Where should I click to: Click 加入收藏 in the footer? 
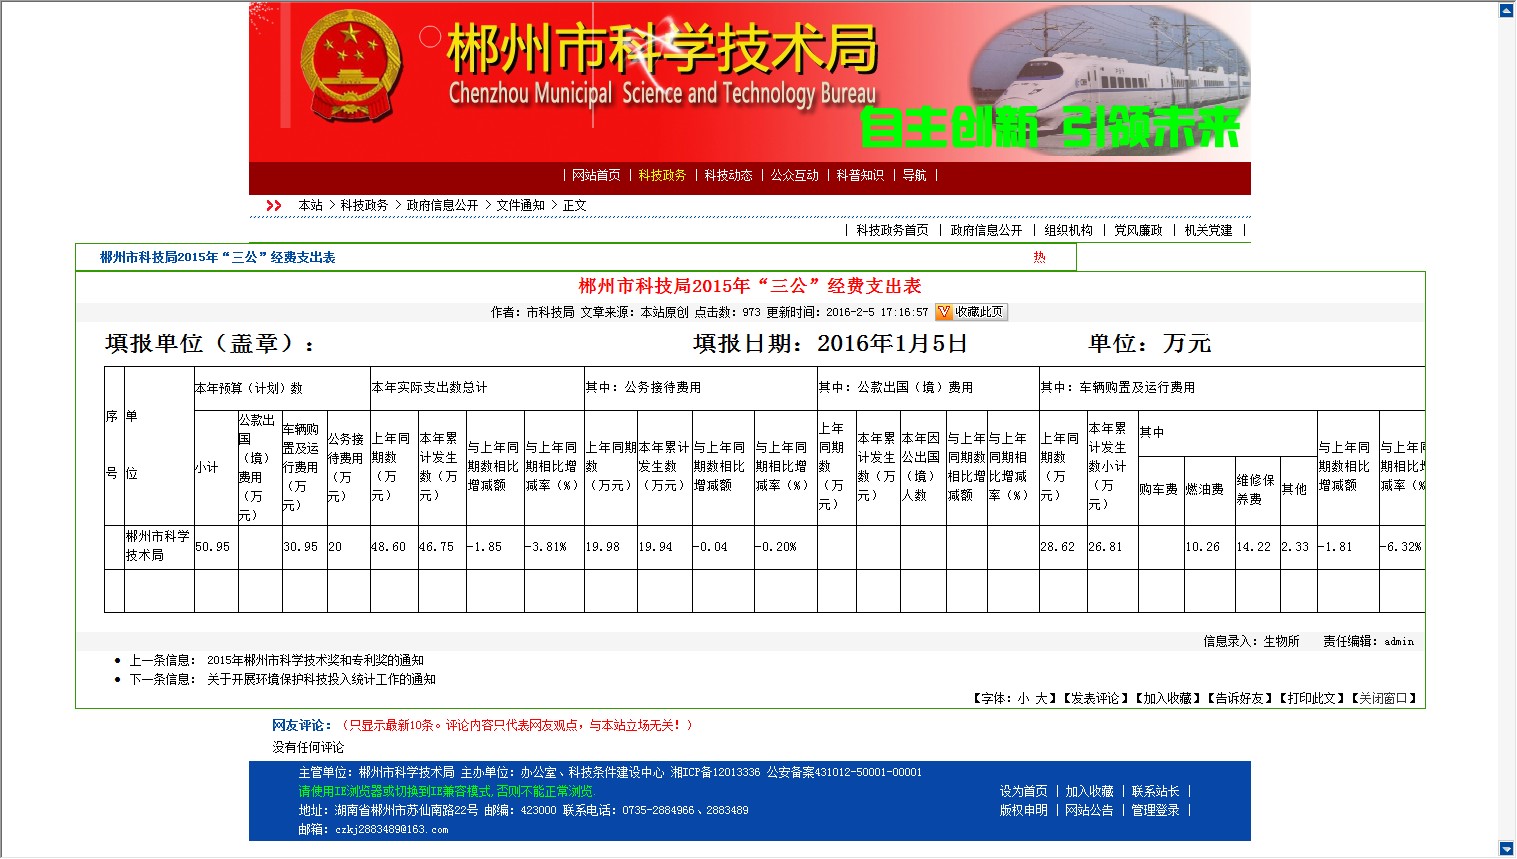pyautogui.click(x=1089, y=791)
